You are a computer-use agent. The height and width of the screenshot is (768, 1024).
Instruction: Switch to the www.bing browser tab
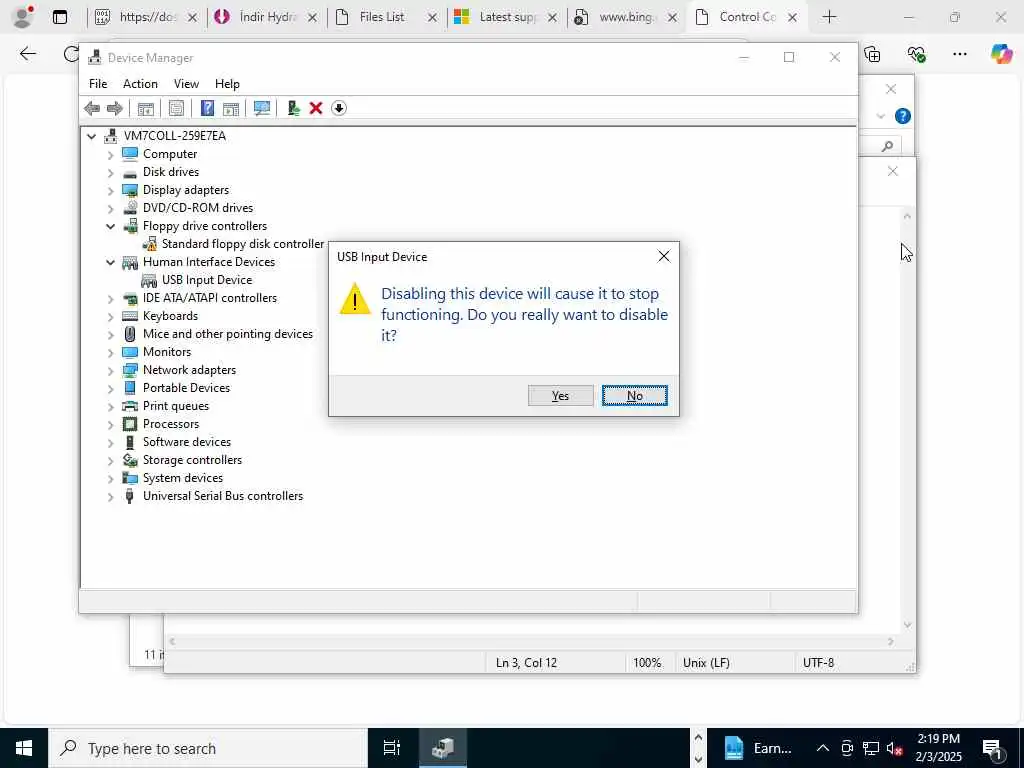(x=626, y=17)
